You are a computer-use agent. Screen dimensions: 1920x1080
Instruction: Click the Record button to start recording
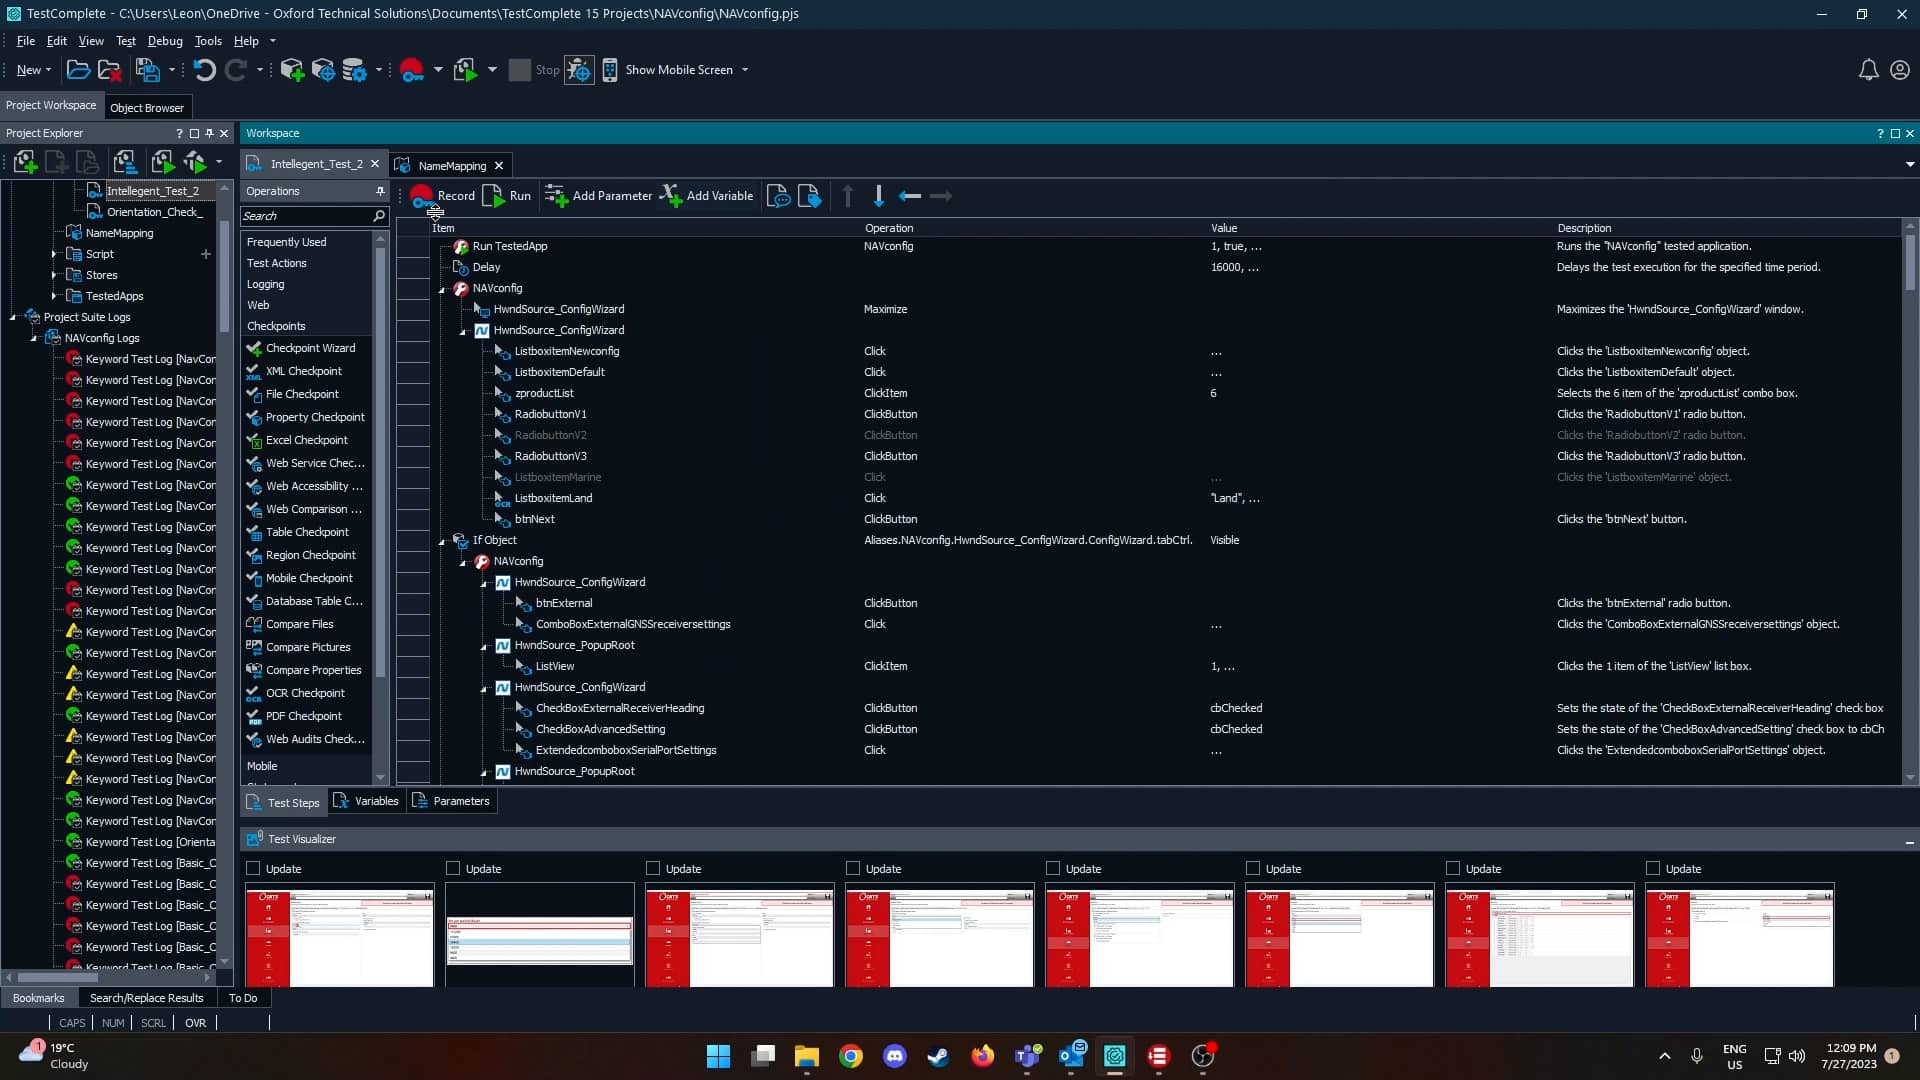[x=444, y=195]
